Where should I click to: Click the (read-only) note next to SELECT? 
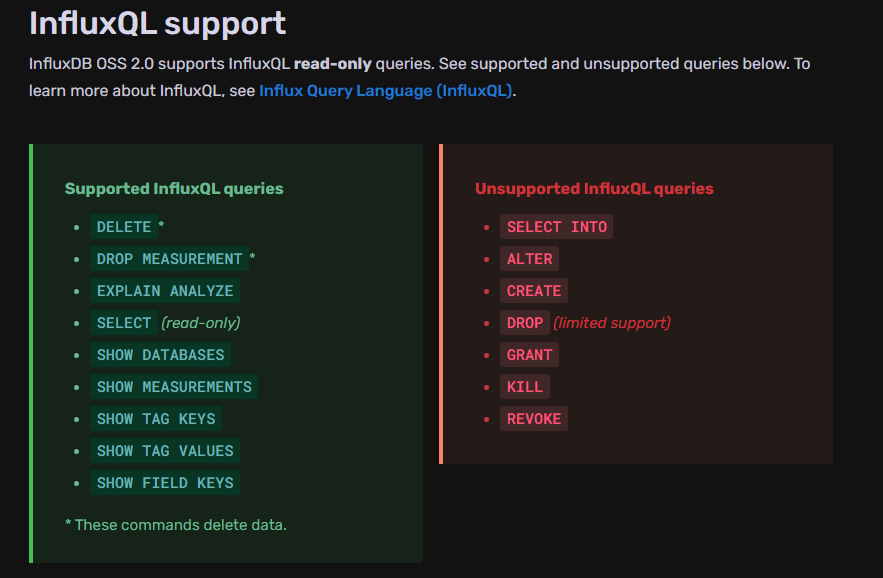(x=201, y=323)
